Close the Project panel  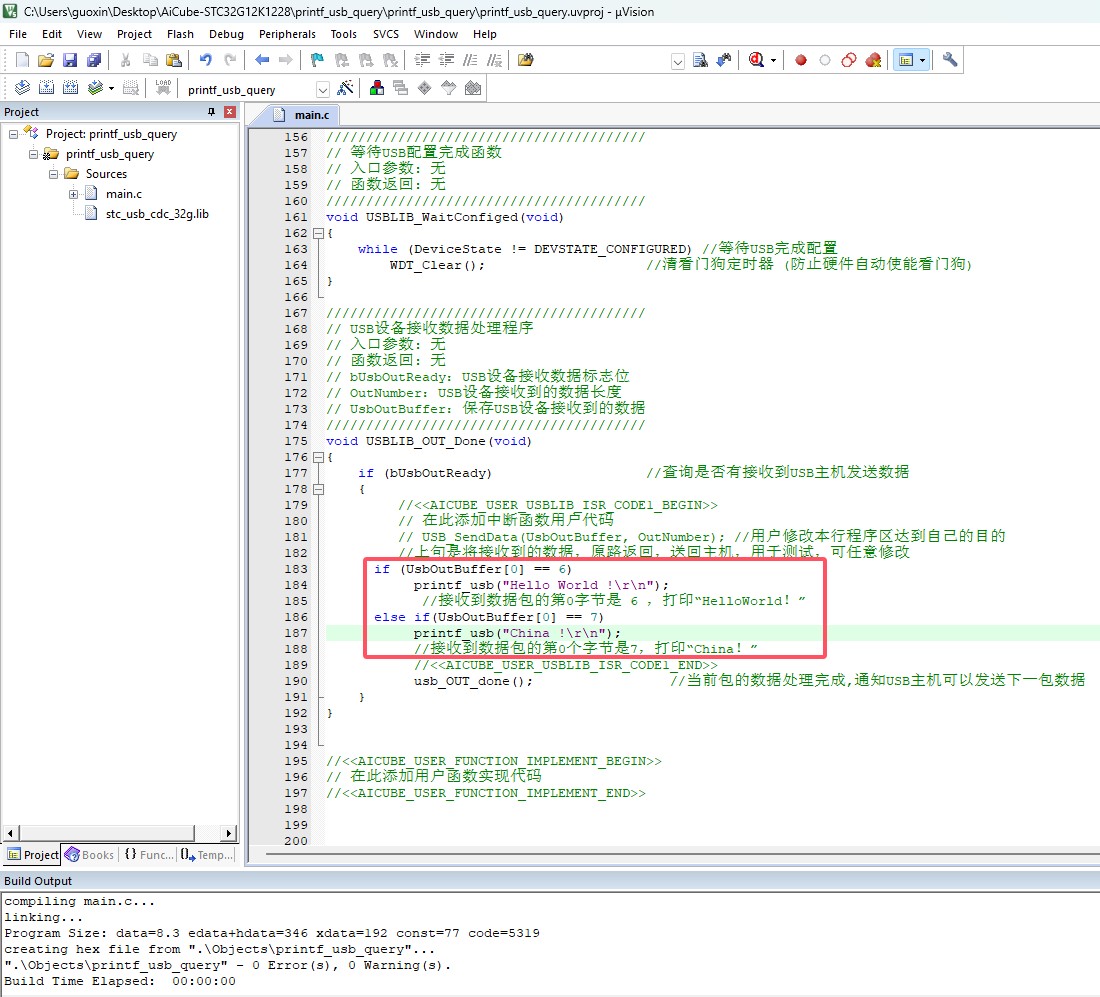[229, 112]
